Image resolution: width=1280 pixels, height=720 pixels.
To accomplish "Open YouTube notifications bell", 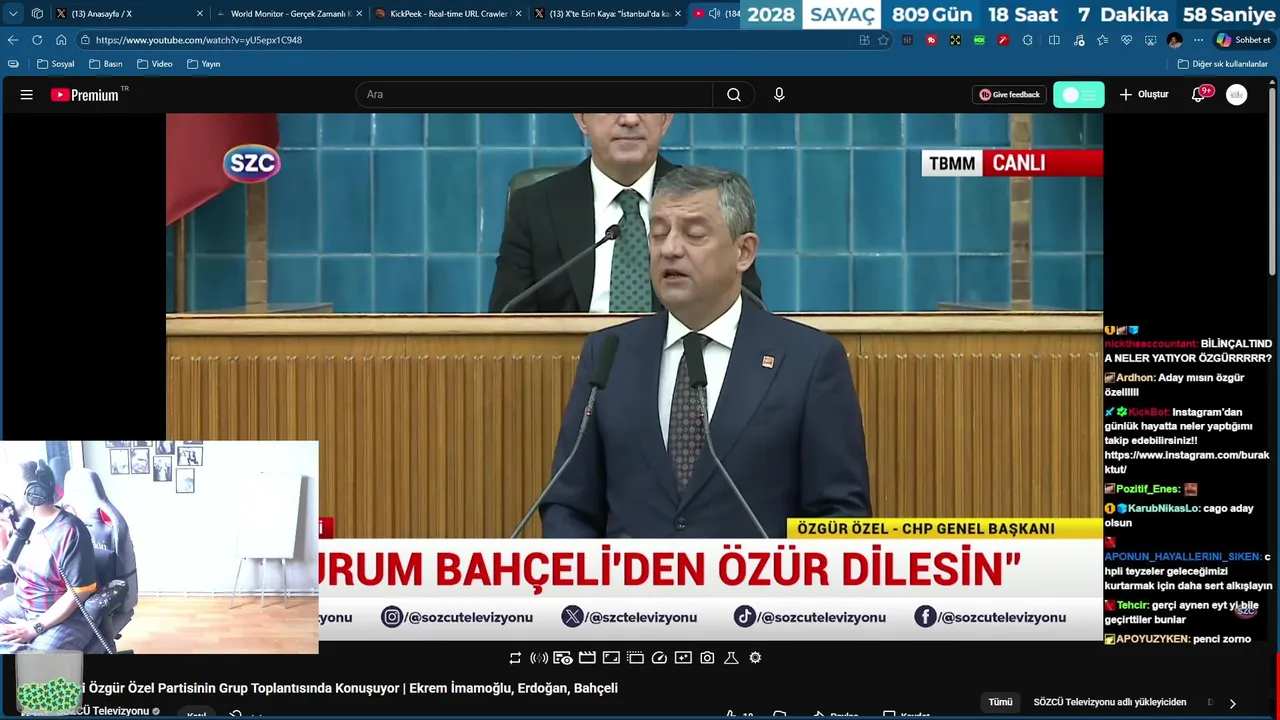I will (1199, 94).
